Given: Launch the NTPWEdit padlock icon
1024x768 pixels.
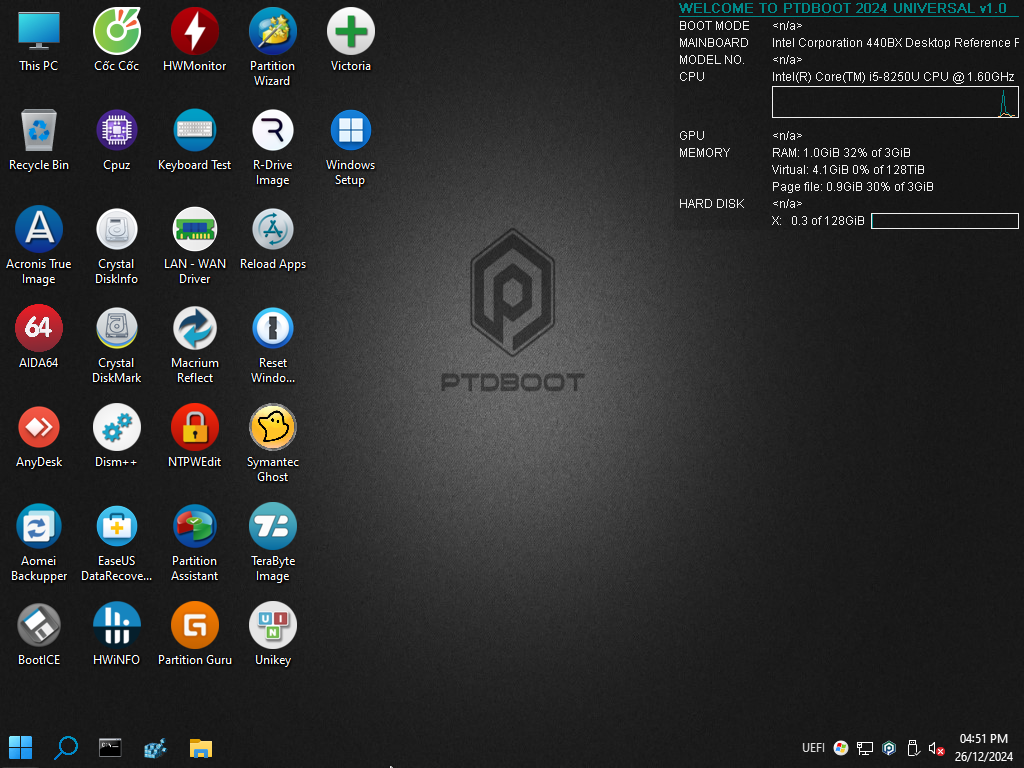Looking at the screenshot, I should tap(195, 436).
